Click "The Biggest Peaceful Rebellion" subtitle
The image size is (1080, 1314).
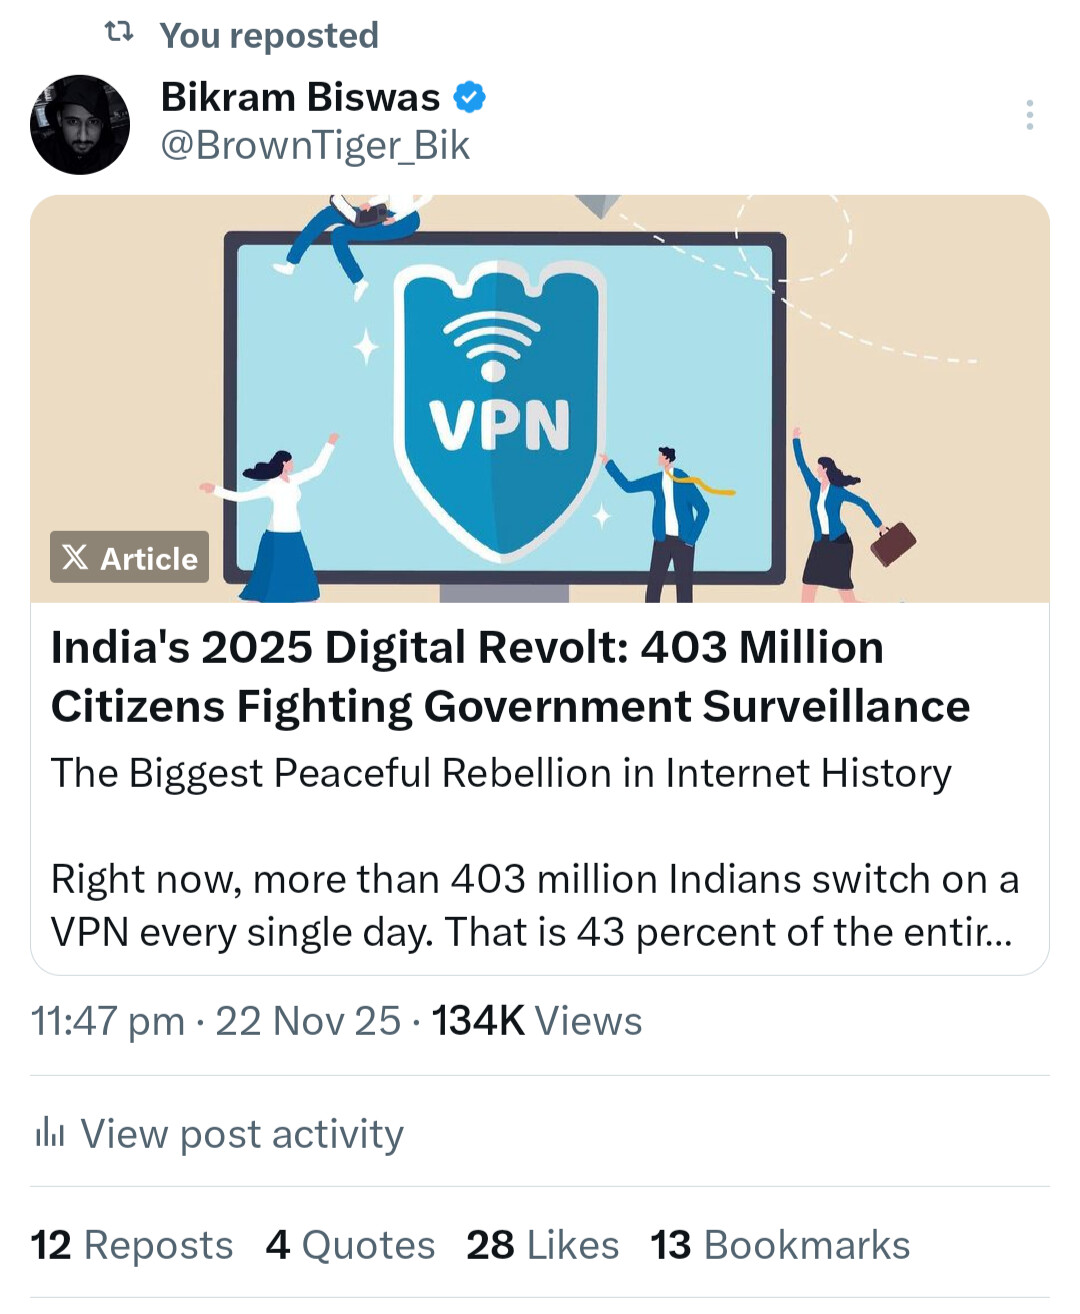click(500, 773)
